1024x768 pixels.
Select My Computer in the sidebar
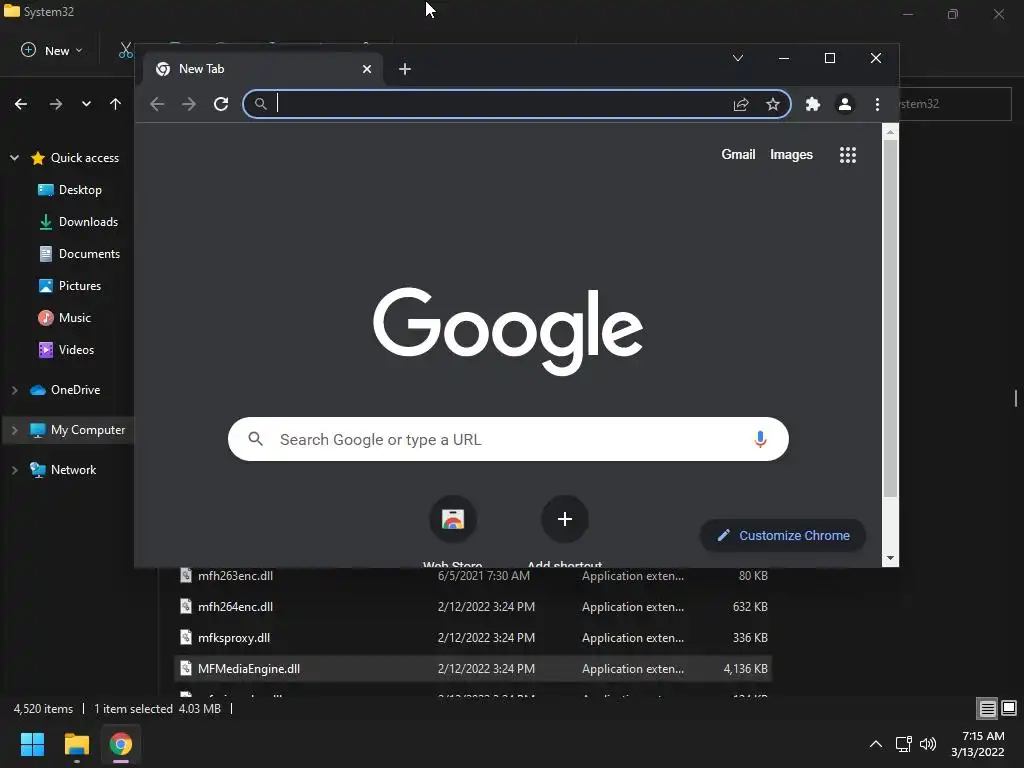click(77, 430)
